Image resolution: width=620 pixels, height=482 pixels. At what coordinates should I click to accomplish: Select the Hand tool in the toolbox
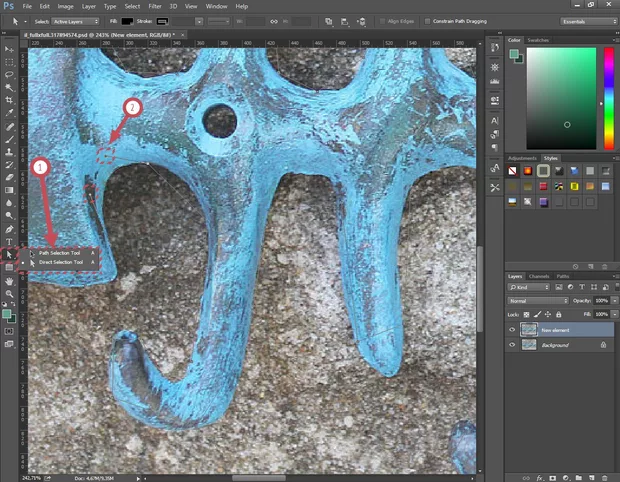coord(9,281)
